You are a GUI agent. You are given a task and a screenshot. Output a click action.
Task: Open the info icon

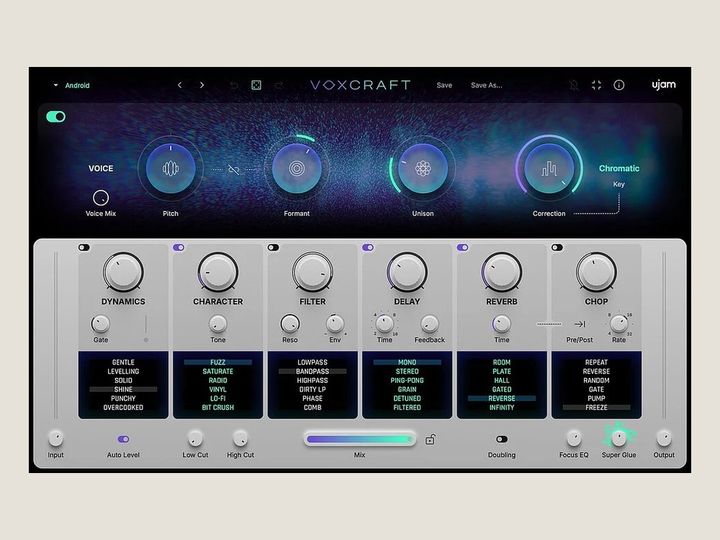619,85
